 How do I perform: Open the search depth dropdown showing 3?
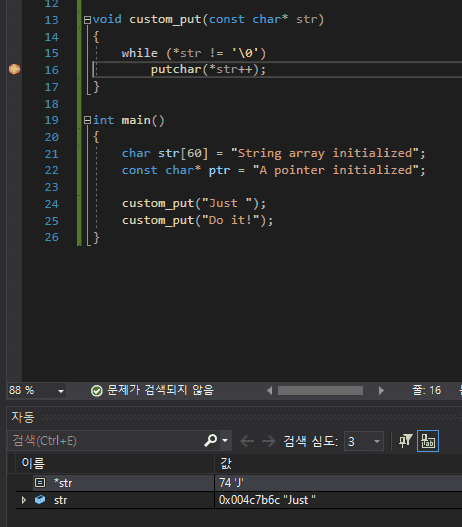[x=377, y=441]
